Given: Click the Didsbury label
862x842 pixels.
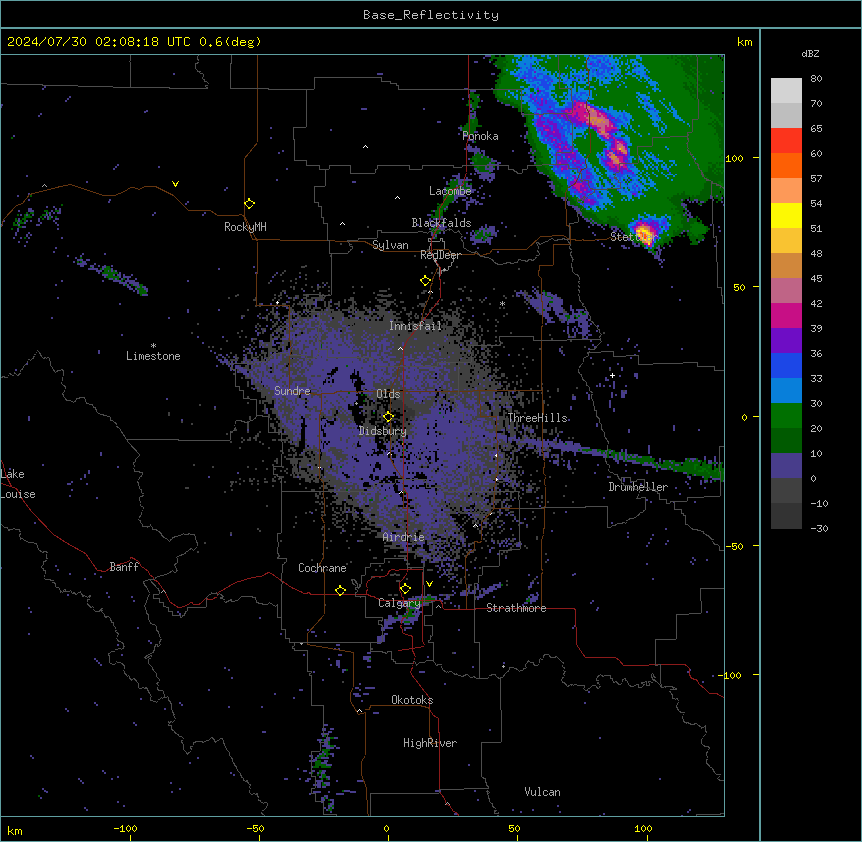Looking at the screenshot, I should pos(383,431).
